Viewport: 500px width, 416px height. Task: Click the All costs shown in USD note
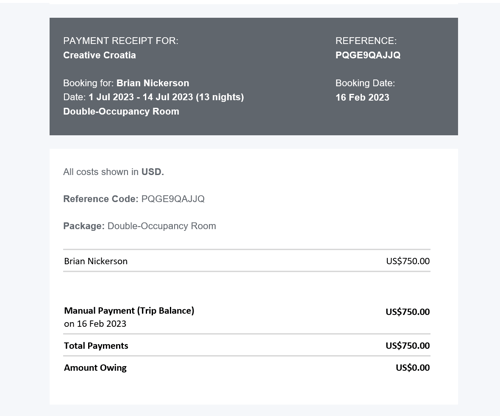[113, 172]
